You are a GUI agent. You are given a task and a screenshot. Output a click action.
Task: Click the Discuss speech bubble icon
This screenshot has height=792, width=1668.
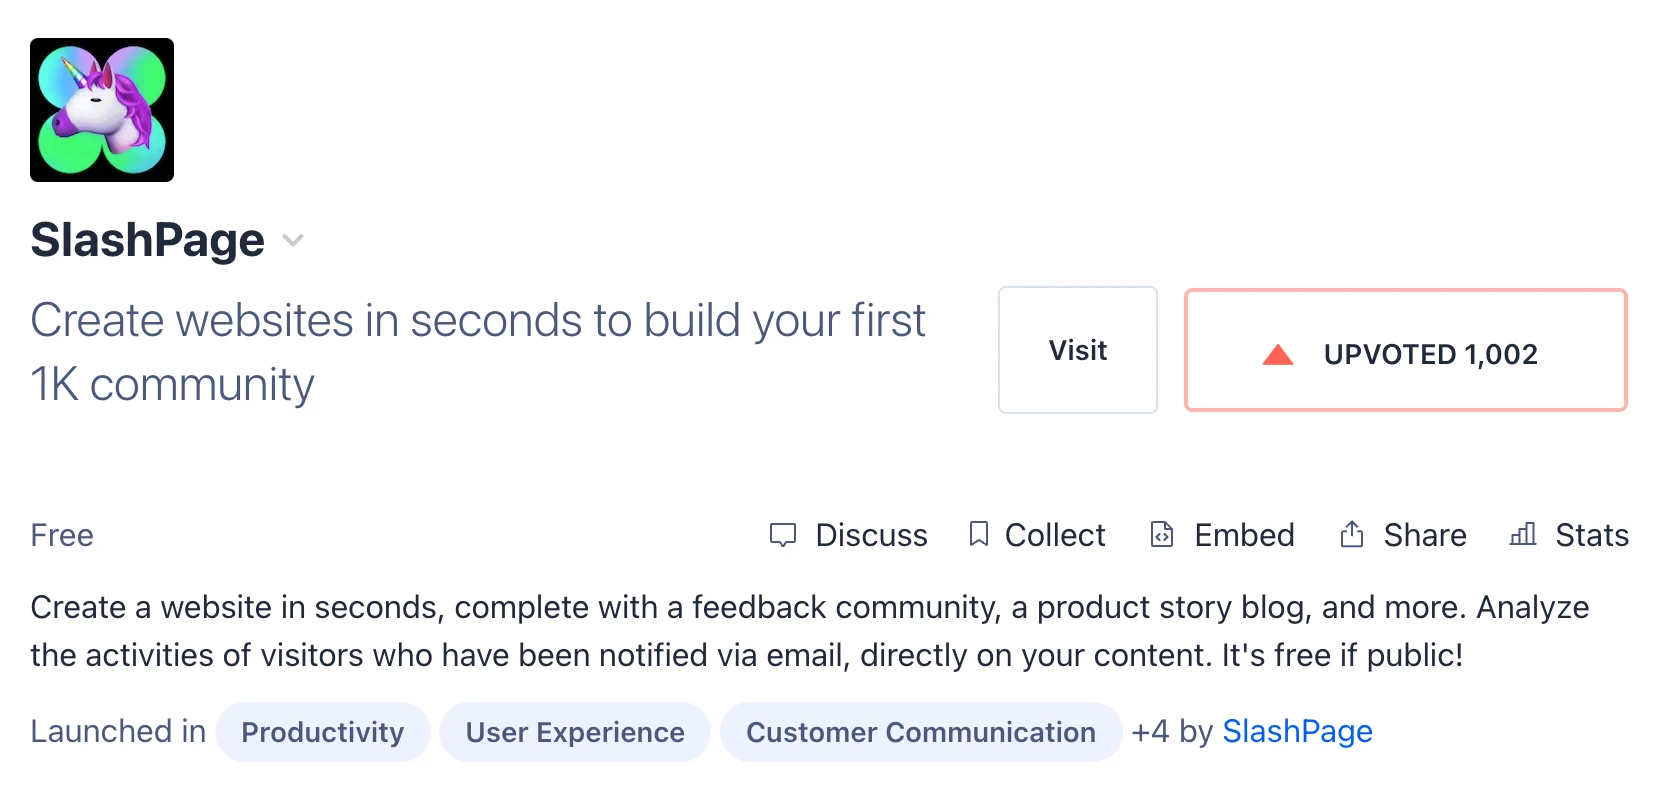783,535
